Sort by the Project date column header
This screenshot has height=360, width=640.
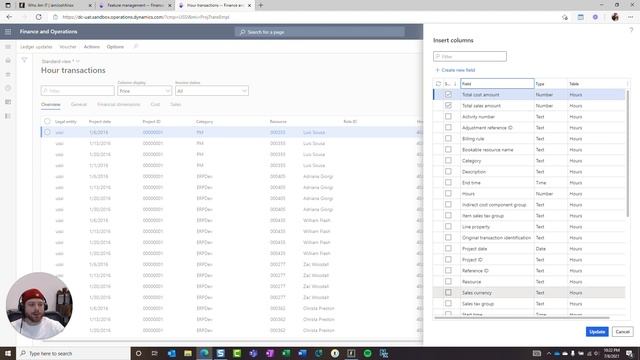pyautogui.click(x=100, y=122)
